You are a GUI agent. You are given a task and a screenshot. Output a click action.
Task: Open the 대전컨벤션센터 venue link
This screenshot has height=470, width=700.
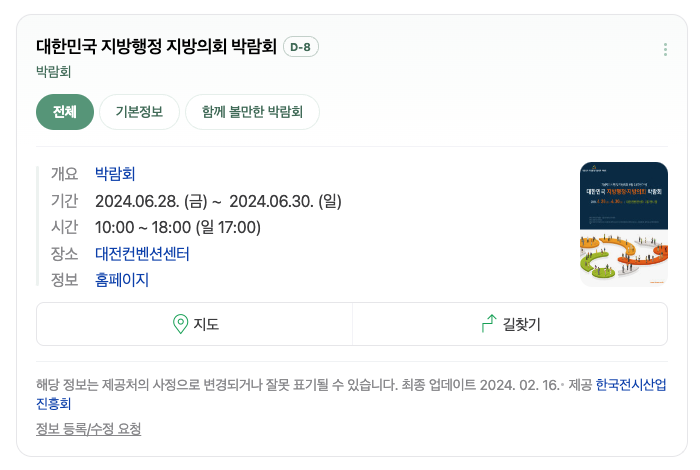tap(142, 254)
